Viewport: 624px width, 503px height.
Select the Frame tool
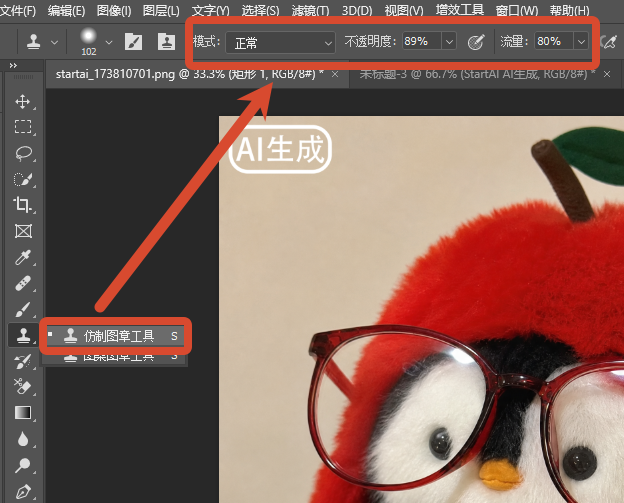[23, 231]
